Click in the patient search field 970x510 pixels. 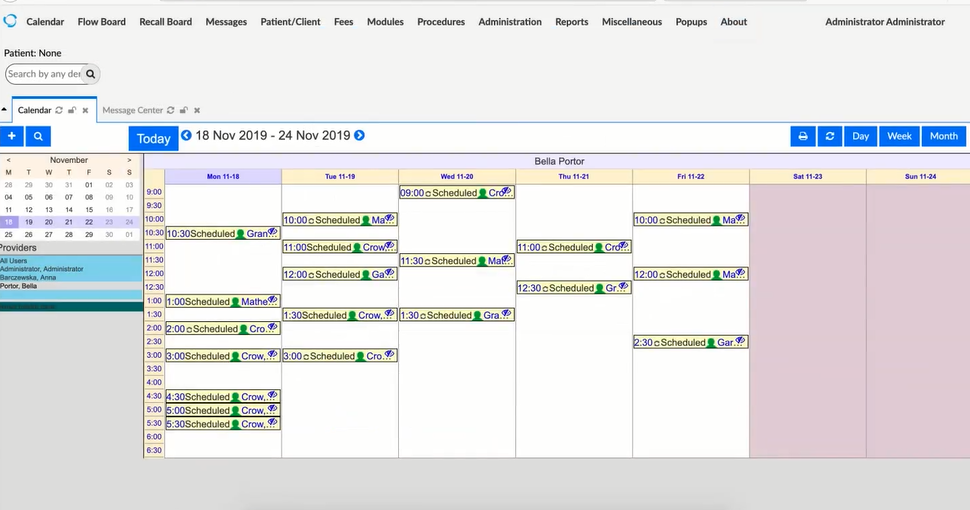[x=44, y=74]
